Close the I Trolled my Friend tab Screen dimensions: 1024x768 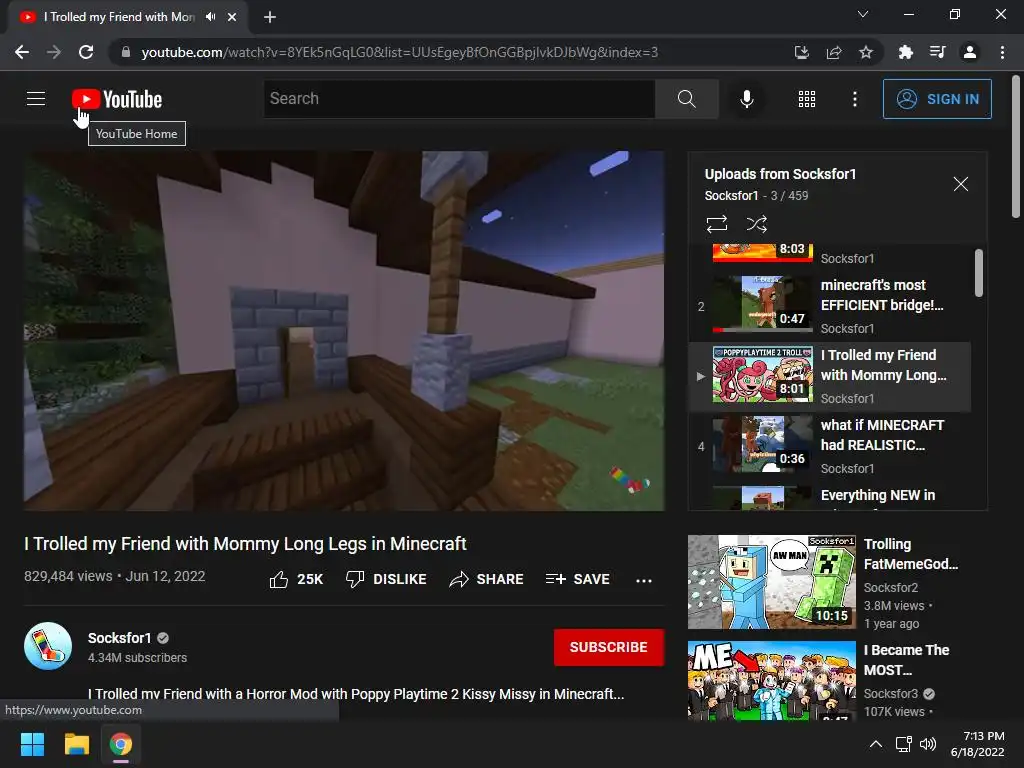232,17
